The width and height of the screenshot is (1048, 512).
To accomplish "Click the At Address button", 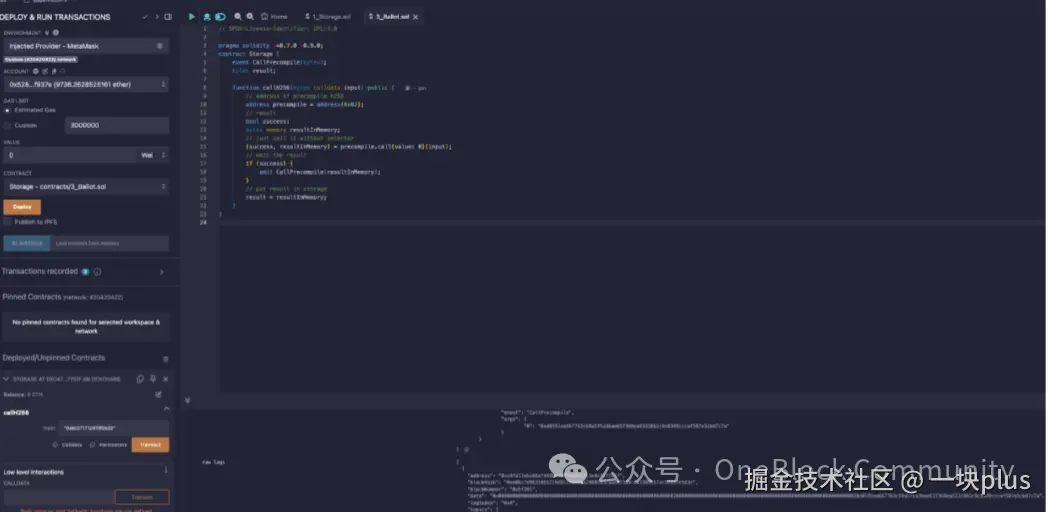I will [27, 243].
